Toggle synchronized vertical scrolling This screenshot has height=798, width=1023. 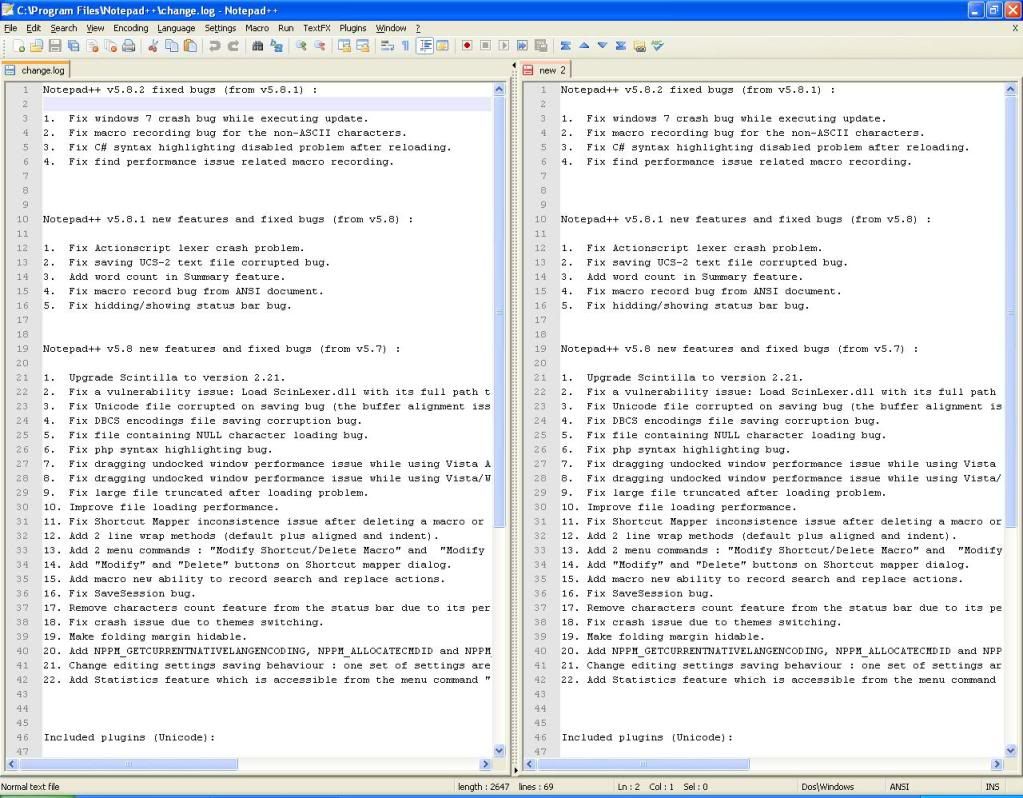coord(344,46)
